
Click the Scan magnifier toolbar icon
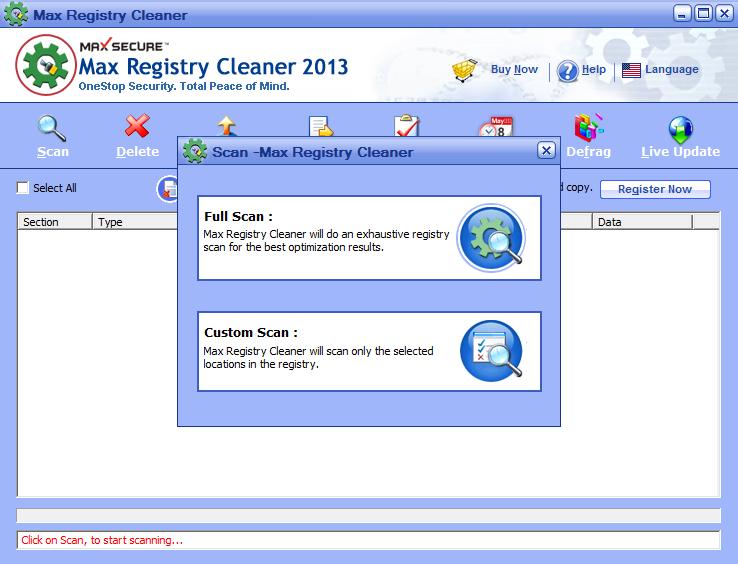click(x=51, y=128)
